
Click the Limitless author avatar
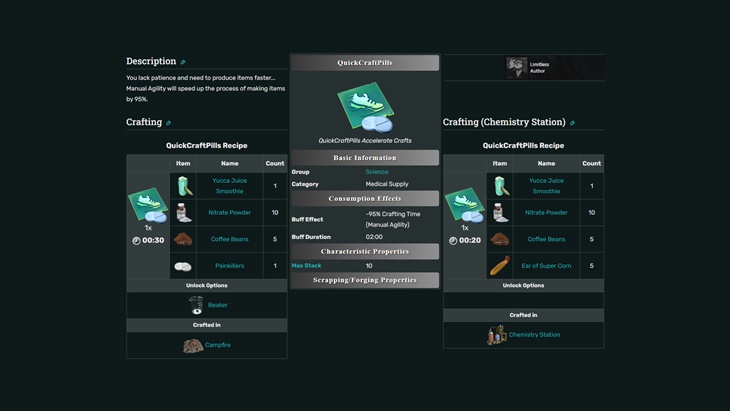click(x=516, y=67)
